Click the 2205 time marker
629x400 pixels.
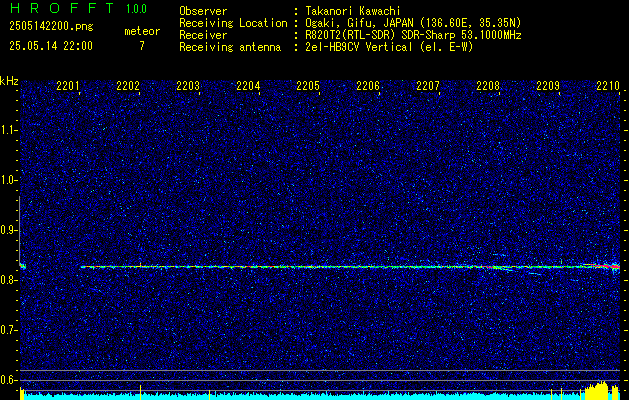tap(308, 85)
